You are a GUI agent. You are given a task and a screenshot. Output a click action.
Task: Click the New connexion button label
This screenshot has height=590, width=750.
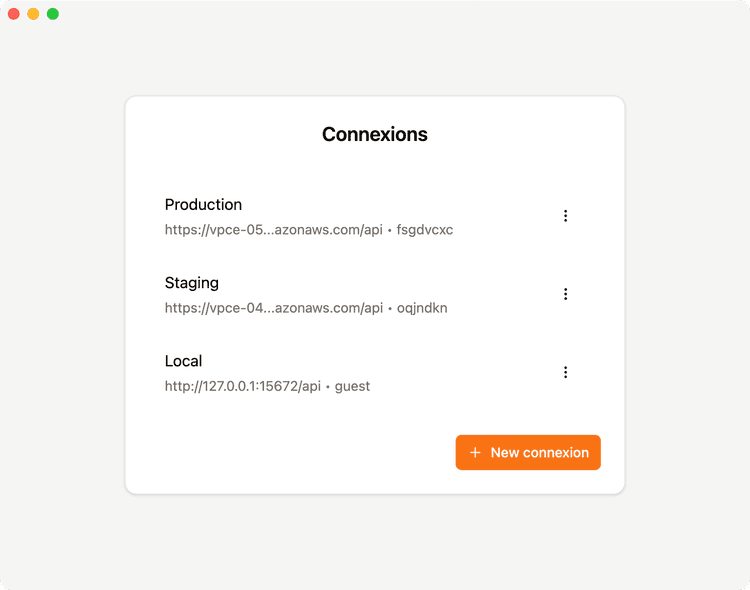coord(539,452)
